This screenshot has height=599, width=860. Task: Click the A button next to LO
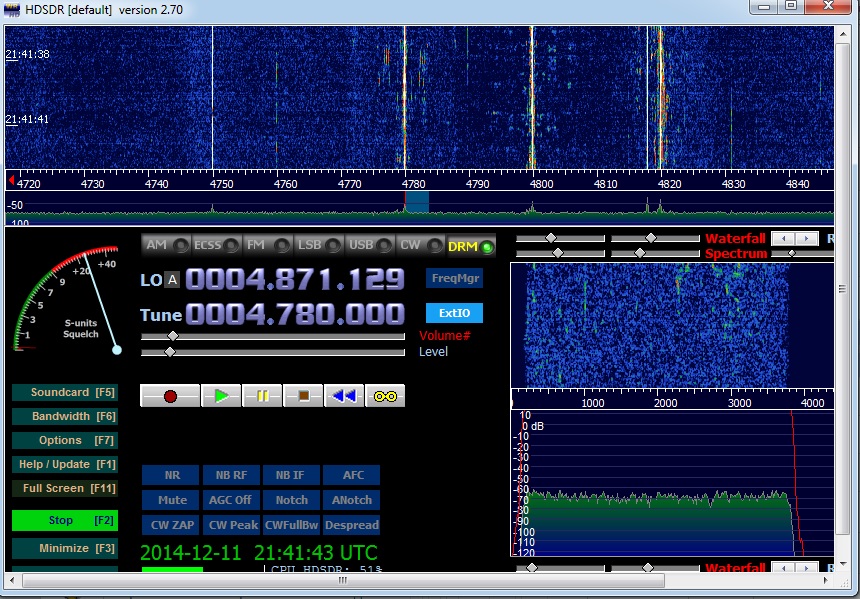point(172,280)
